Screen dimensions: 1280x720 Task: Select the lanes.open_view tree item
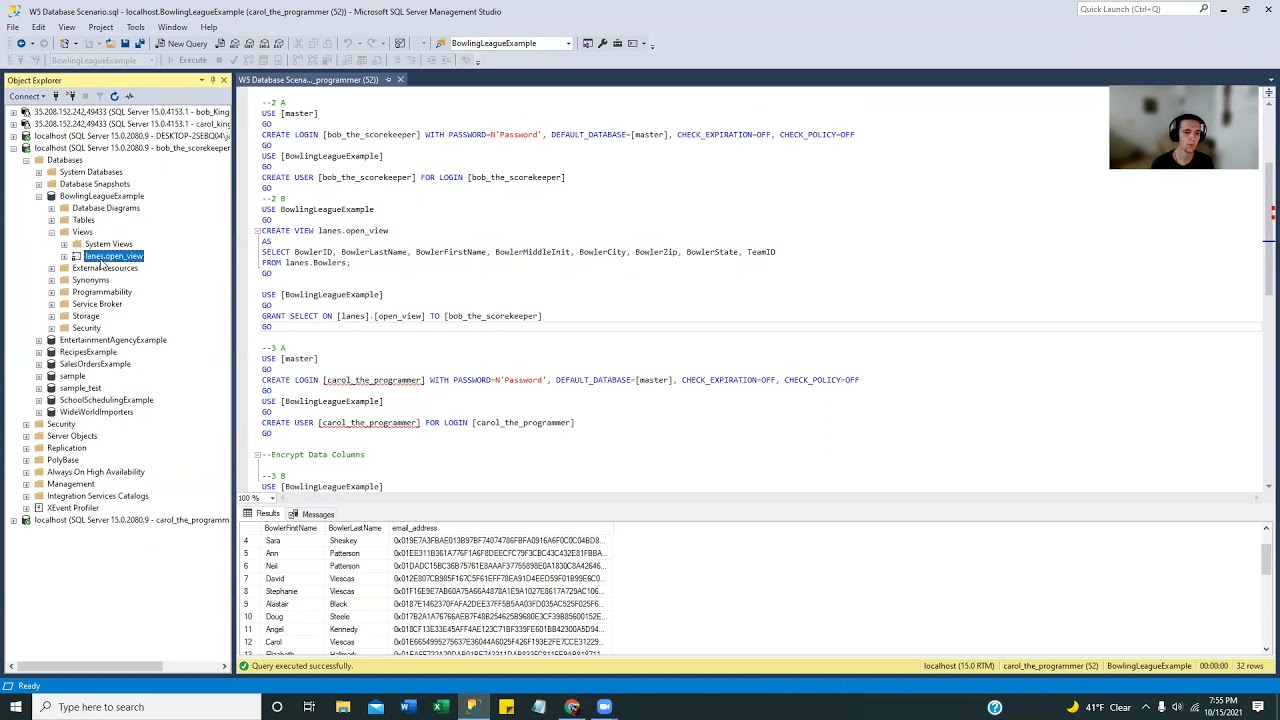tap(114, 256)
